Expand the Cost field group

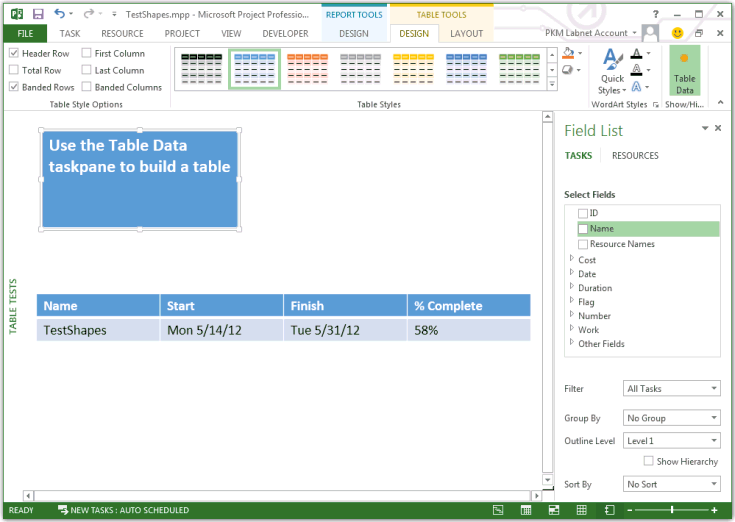pyautogui.click(x=571, y=258)
